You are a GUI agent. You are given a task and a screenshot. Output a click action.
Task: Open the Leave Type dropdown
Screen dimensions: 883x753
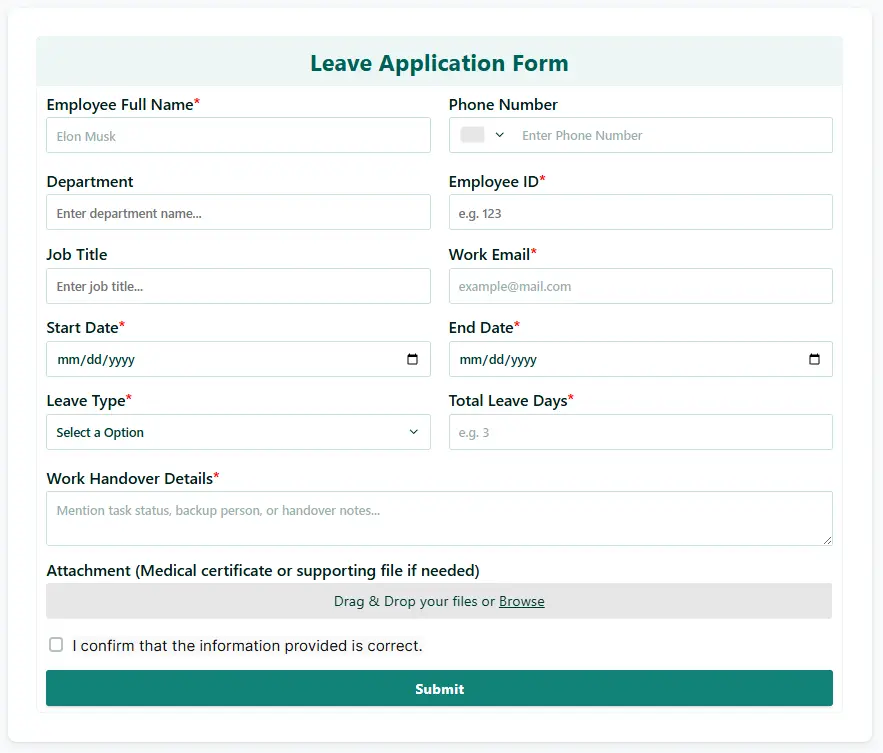238,432
